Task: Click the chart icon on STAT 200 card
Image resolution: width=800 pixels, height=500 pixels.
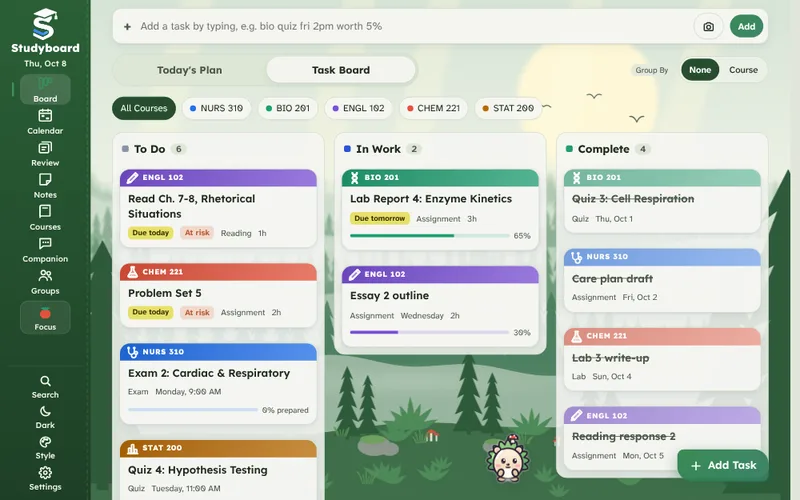Action: [132, 448]
